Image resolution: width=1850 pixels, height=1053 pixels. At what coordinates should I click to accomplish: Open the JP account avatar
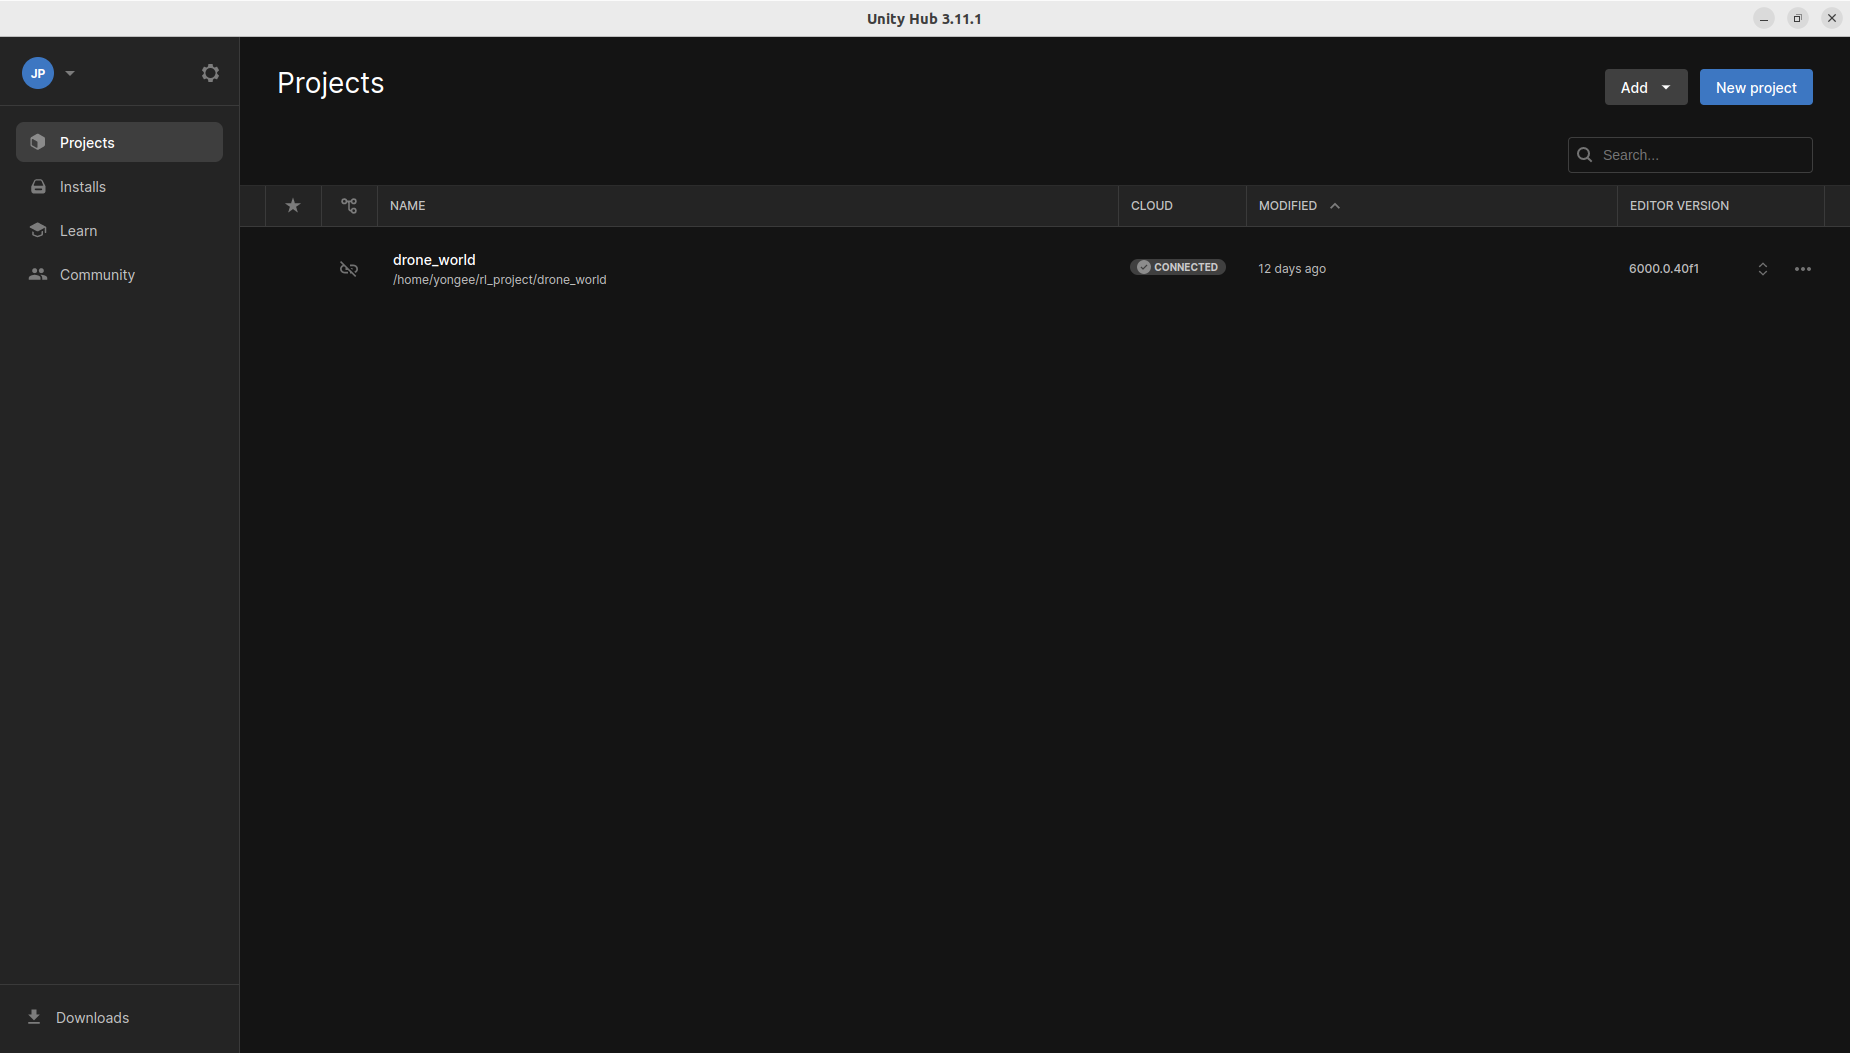point(38,73)
